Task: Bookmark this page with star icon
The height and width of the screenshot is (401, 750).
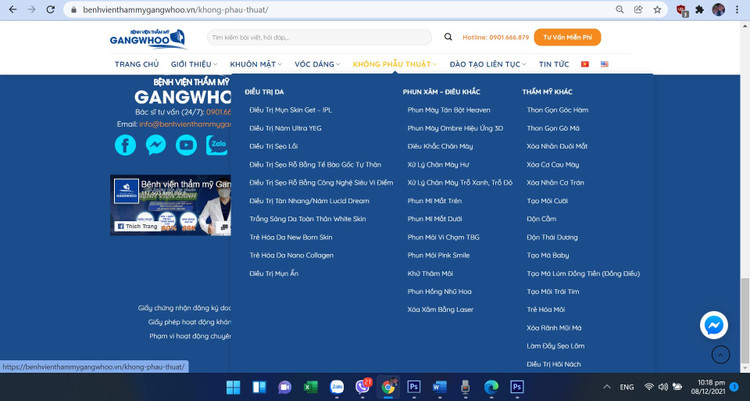Action: tap(657, 10)
